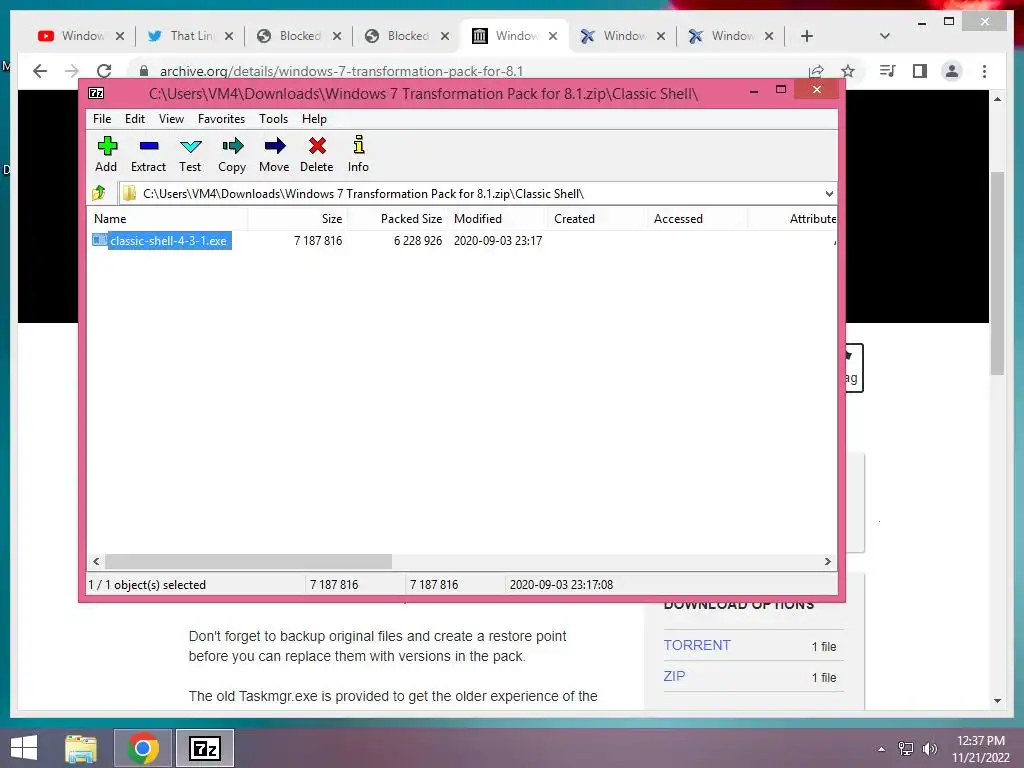Open the Edit menu
The width and height of the screenshot is (1024, 768).
pos(135,119)
